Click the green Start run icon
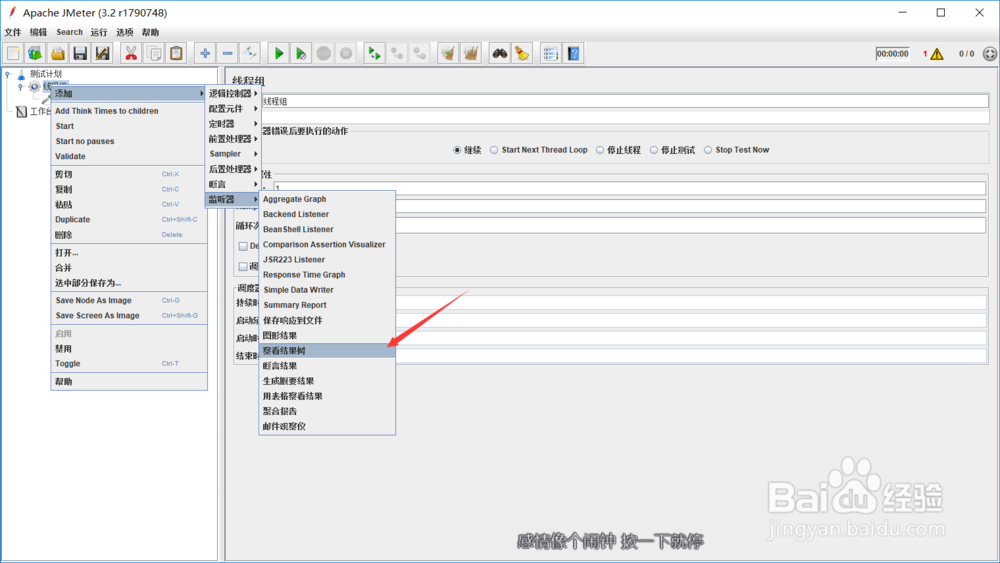Viewport: 1000px width, 563px height. [x=279, y=54]
